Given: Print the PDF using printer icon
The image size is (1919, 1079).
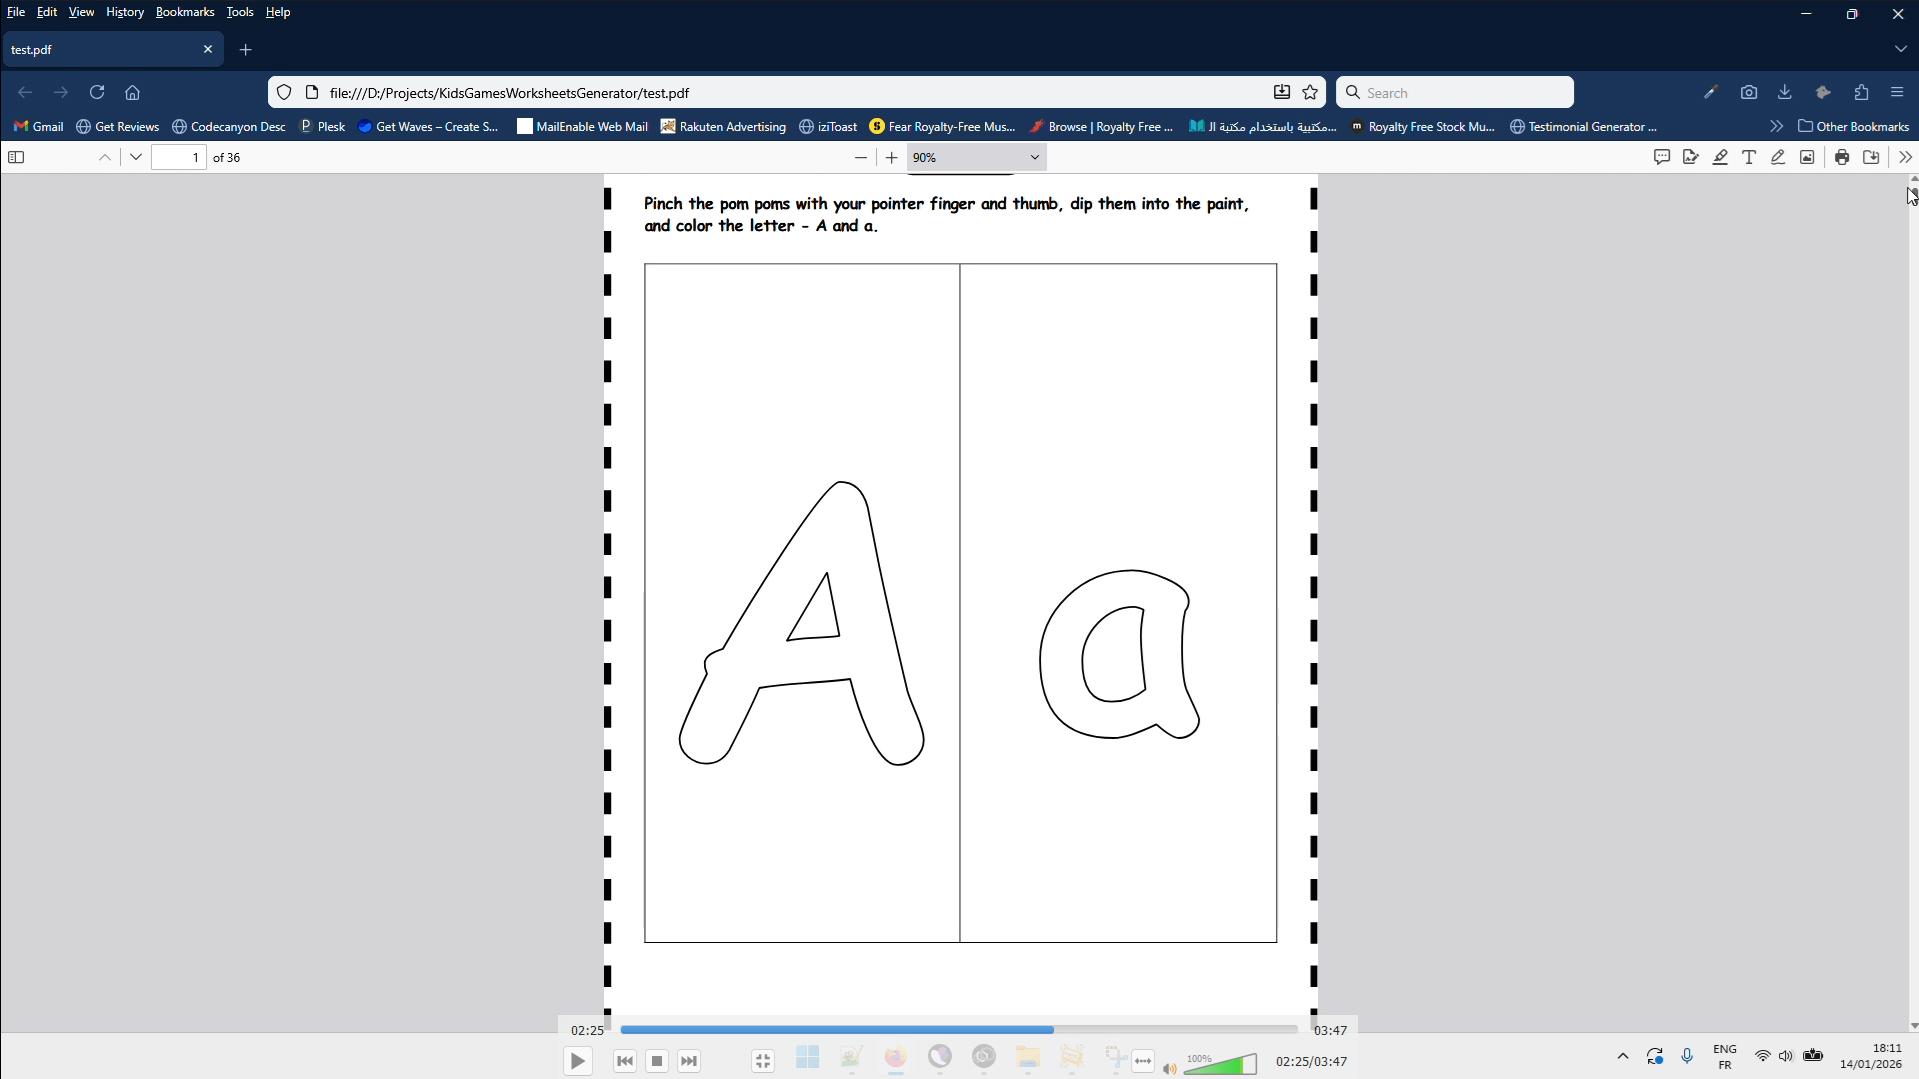Looking at the screenshot, I should click(x=1842, y=157).
